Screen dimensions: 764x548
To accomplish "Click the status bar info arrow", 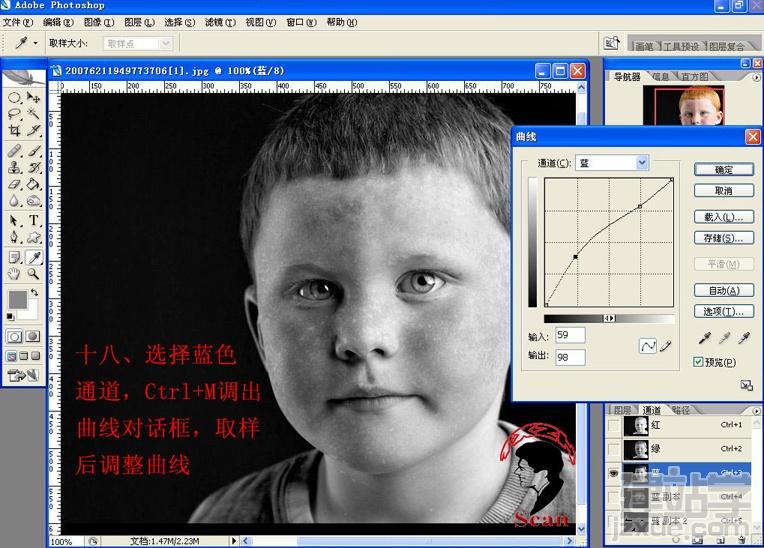I will pyautogui.click(x=234, y=541).
